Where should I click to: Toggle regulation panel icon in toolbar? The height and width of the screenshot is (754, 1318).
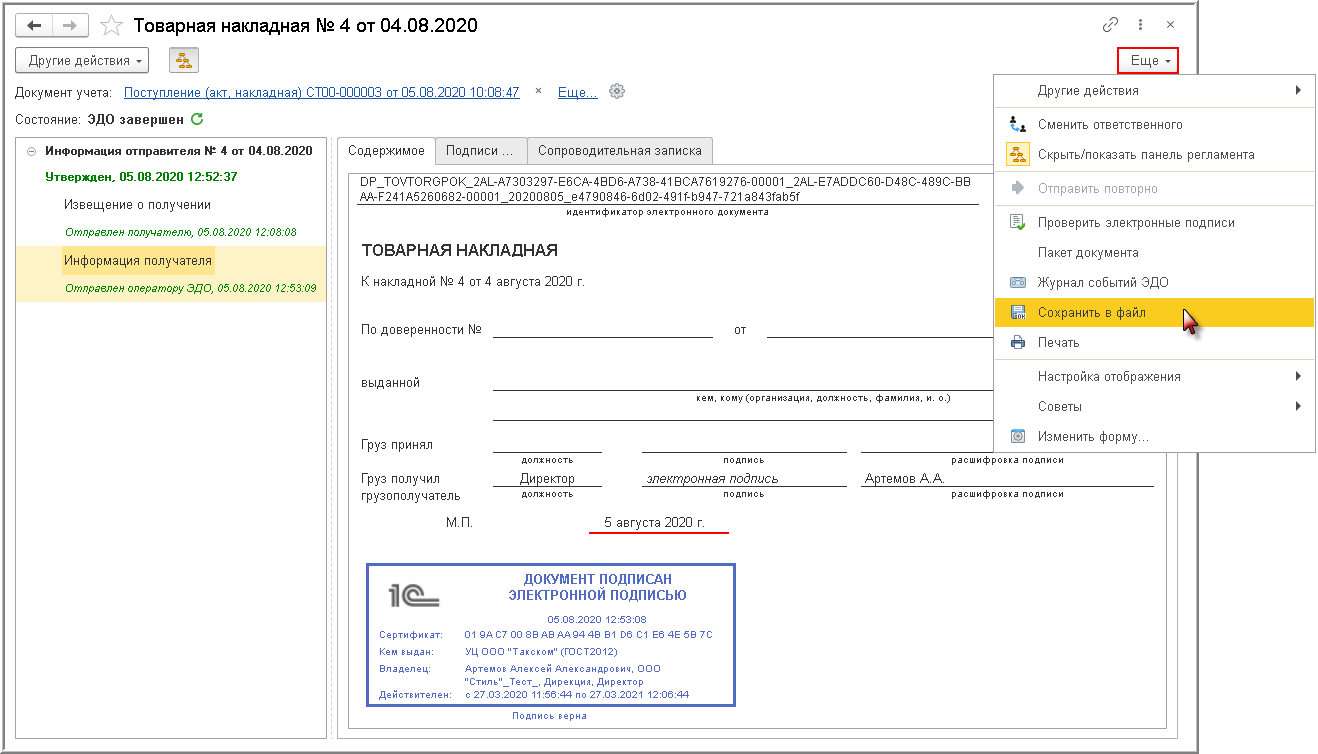pyautogui.click(x=184, y=61)
